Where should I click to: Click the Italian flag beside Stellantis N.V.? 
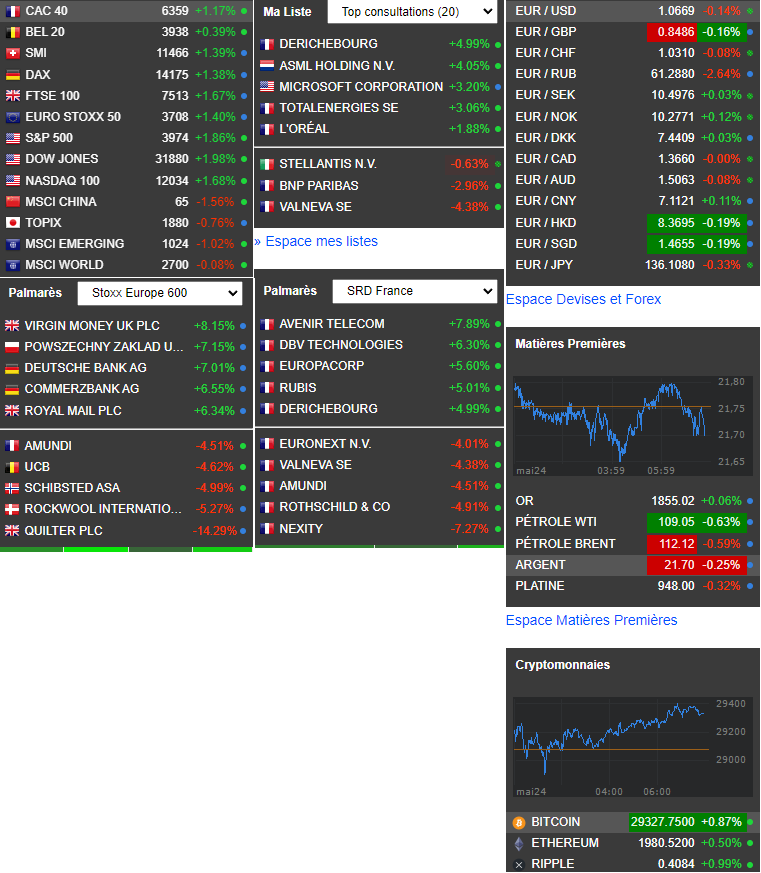267,164
